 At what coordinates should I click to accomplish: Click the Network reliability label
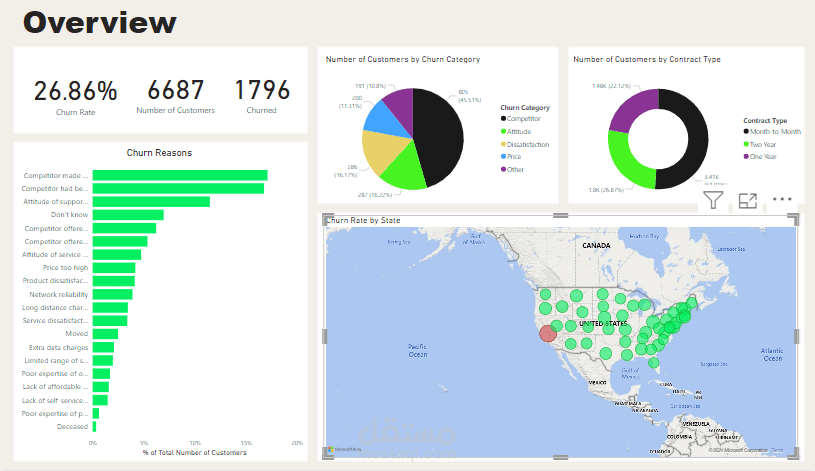[x=58, y=294]
